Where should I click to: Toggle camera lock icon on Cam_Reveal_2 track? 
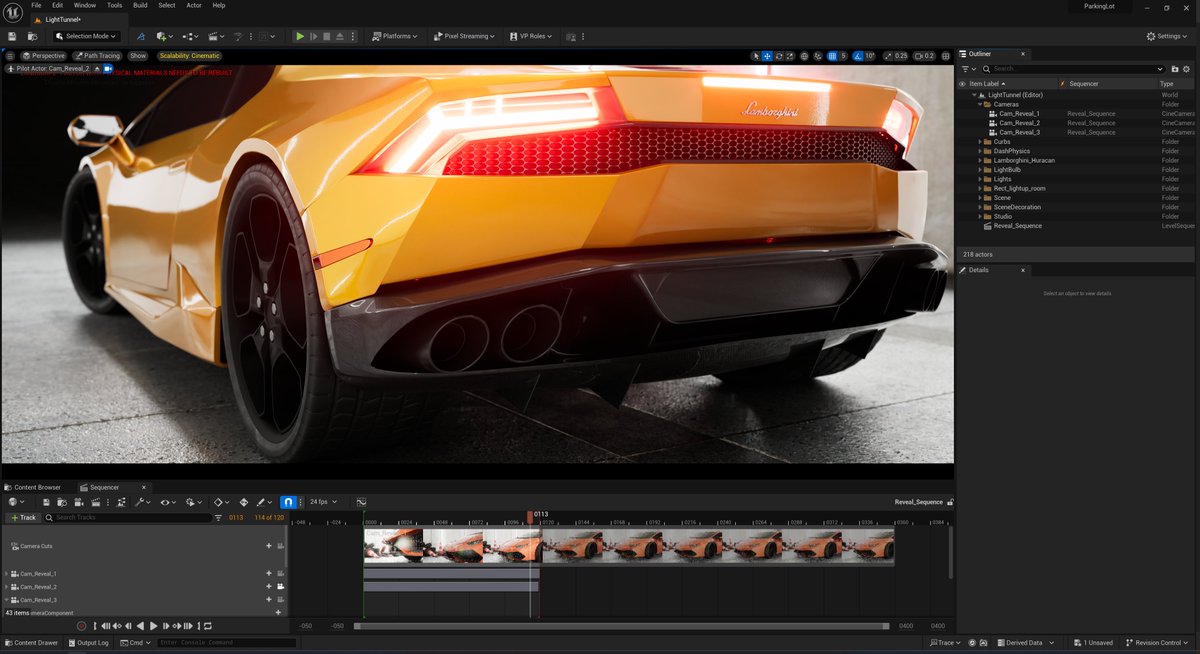click(280, 587)
